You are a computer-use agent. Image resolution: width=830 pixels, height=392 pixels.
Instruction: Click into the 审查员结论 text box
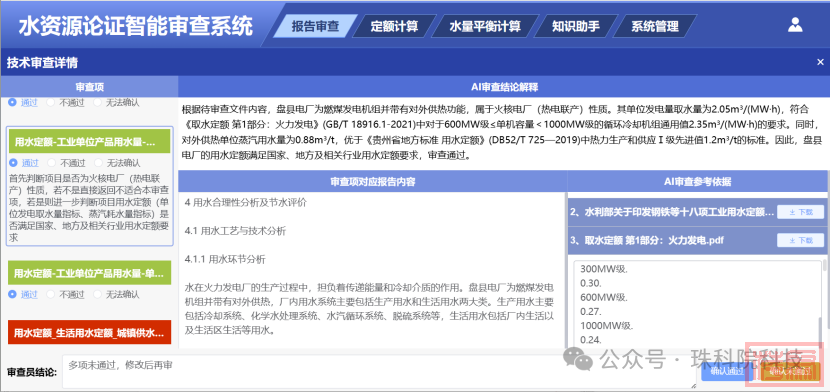click(380, 371)
